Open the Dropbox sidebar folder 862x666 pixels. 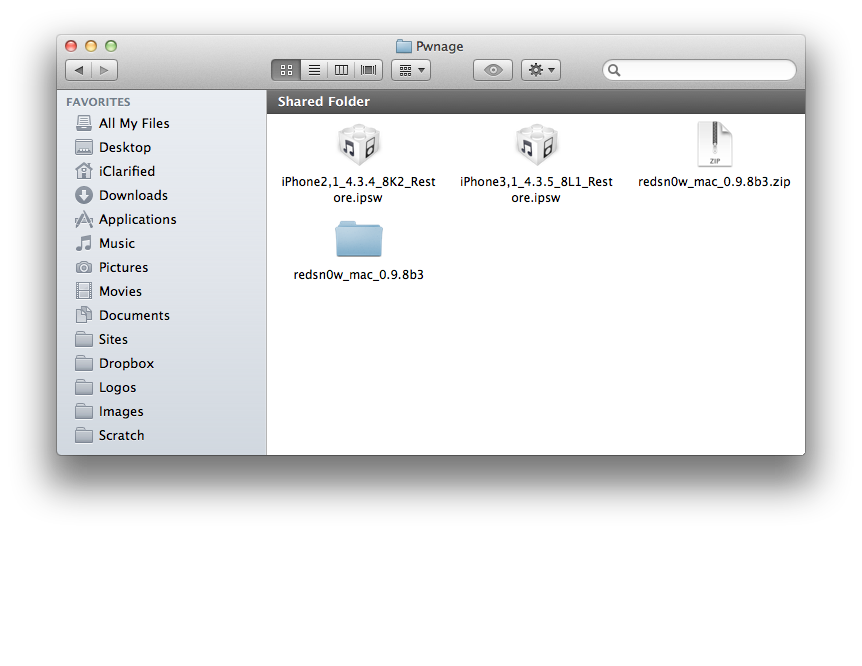tap(126, 363)
